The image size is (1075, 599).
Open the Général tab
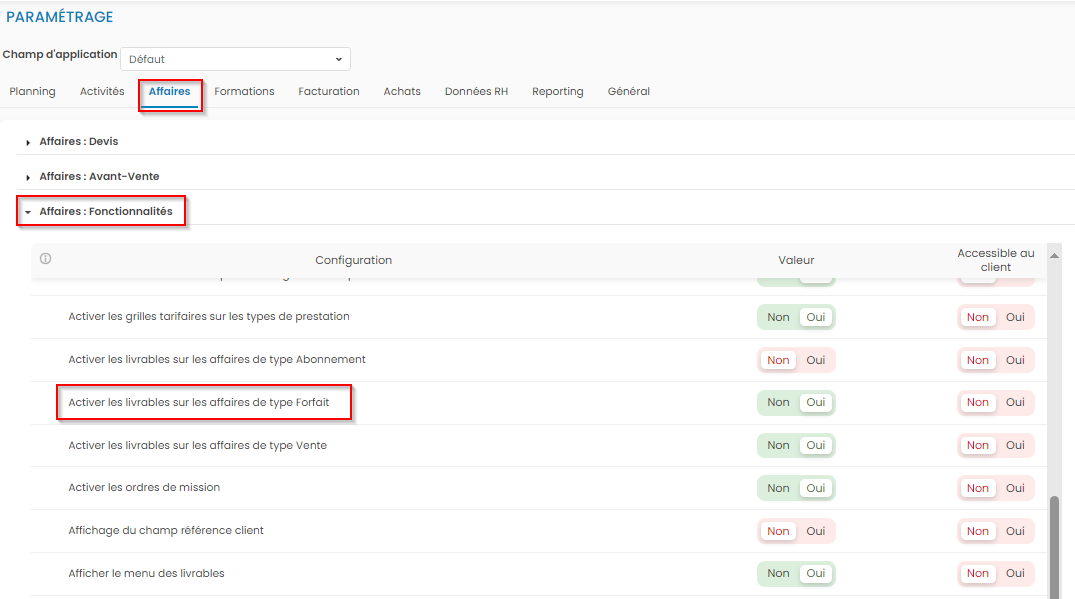tap(628, 92)
